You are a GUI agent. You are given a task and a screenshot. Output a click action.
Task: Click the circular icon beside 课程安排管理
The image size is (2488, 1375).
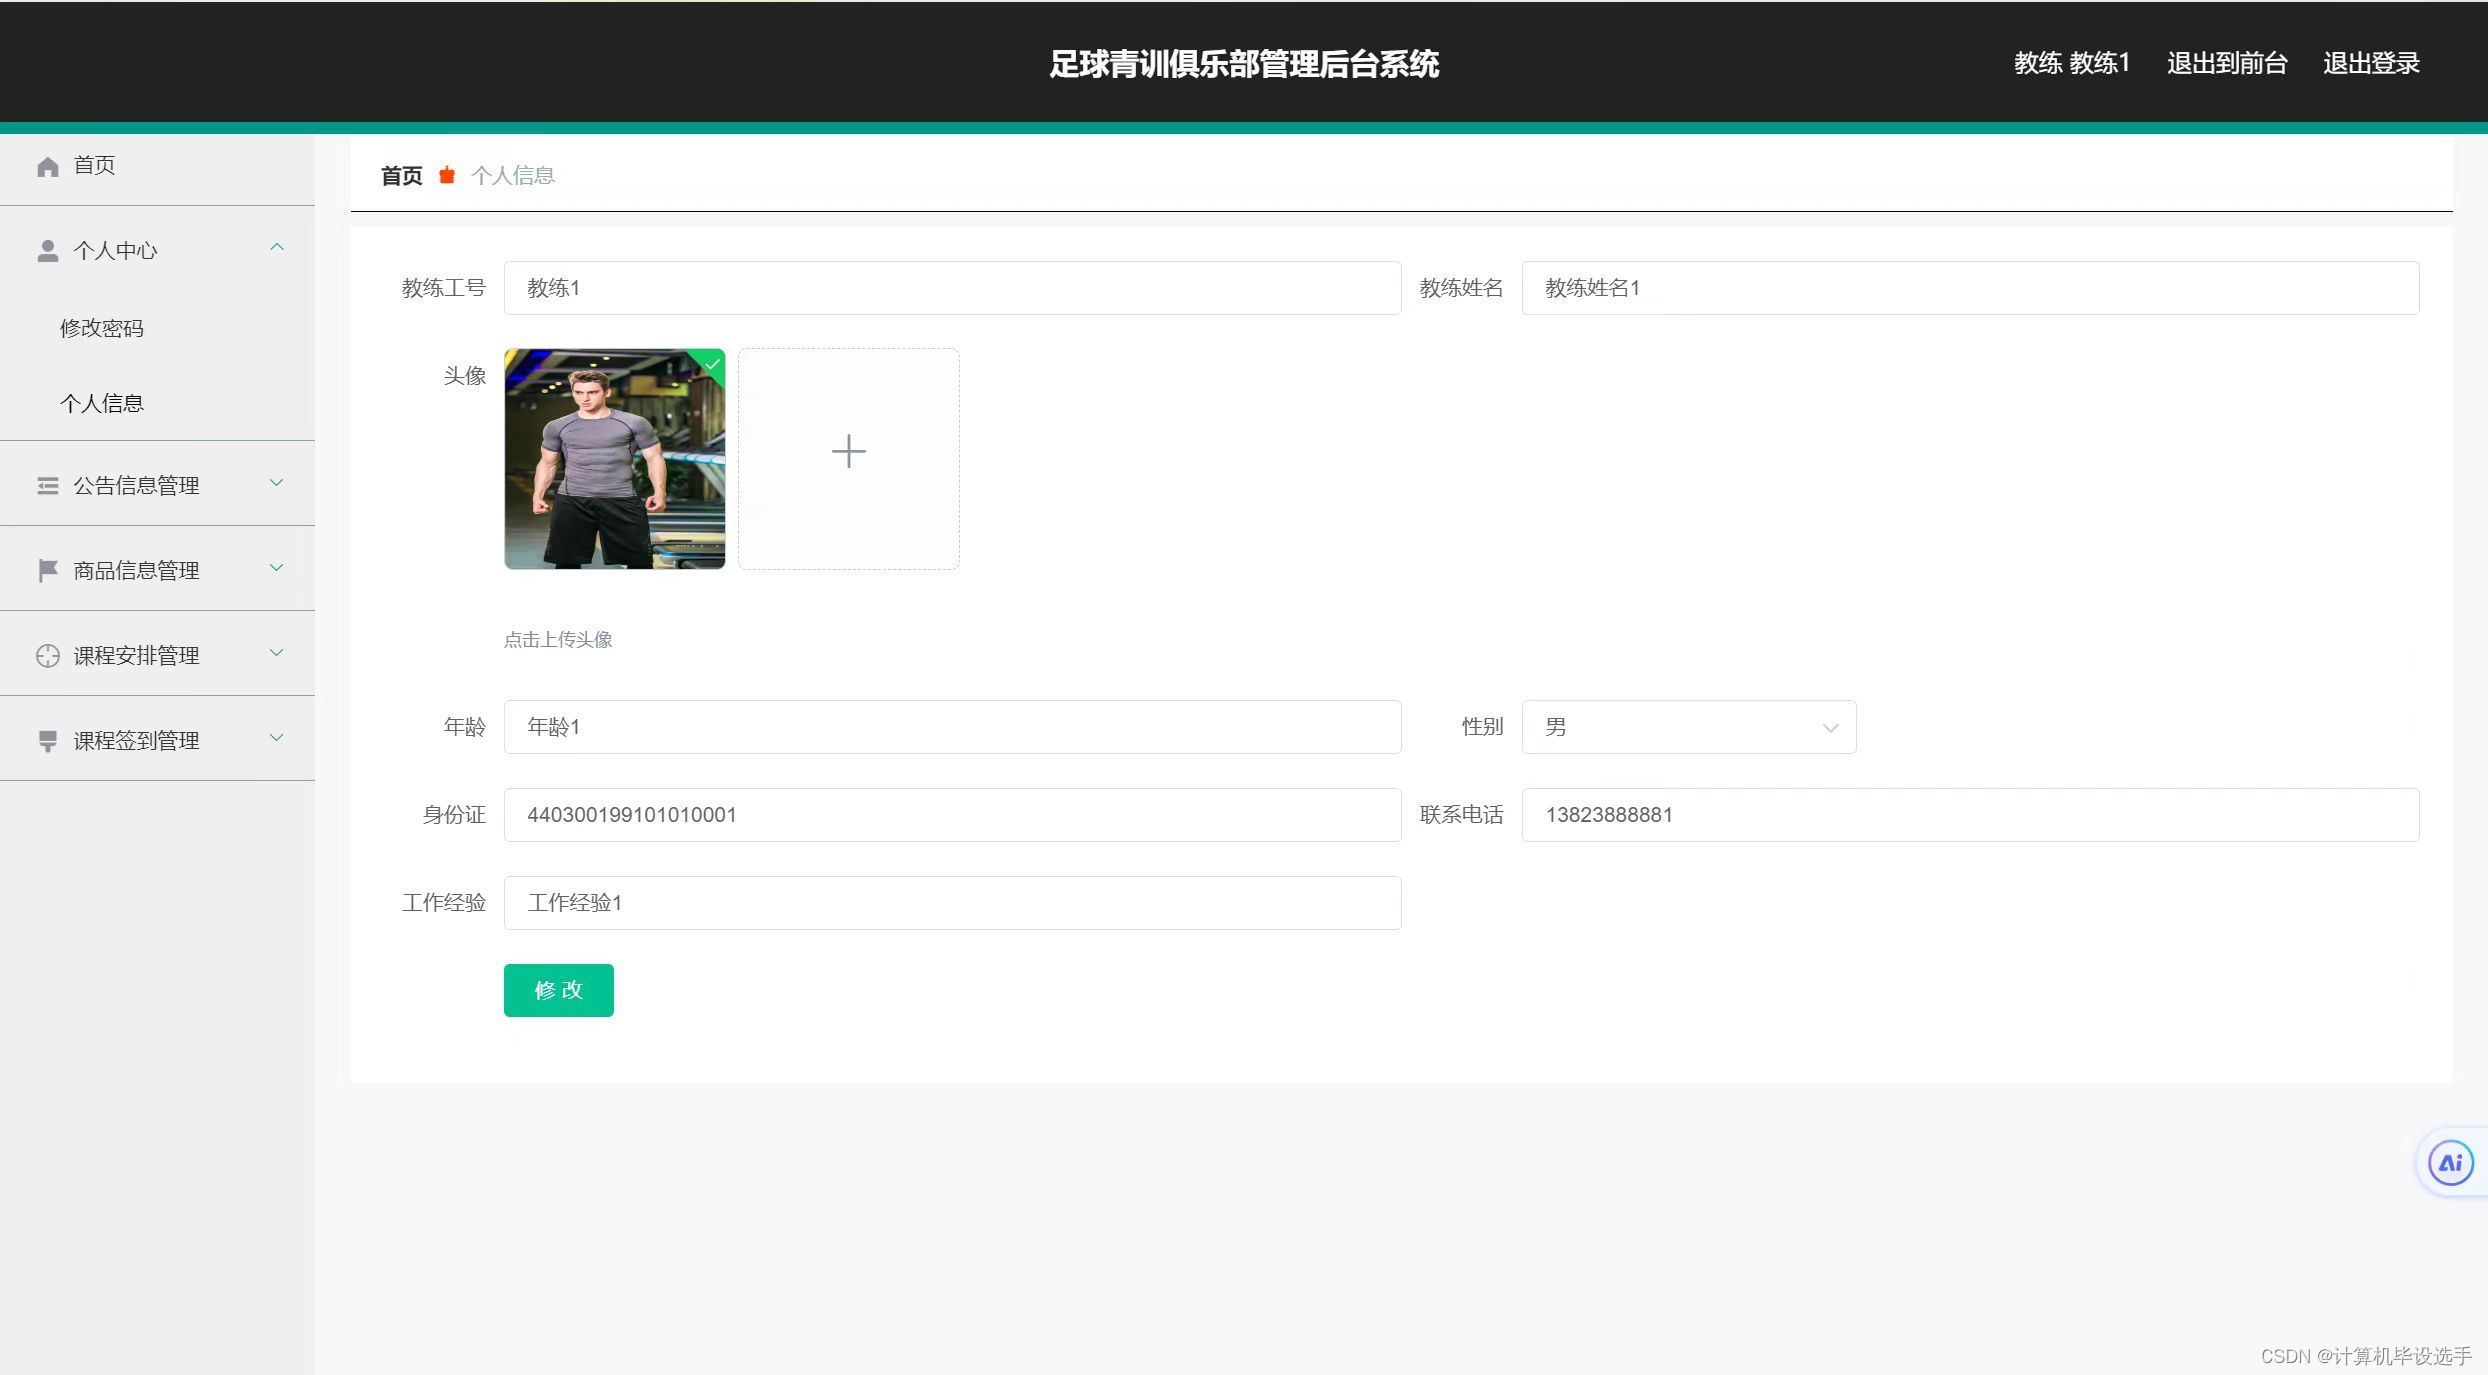(47, 656)
